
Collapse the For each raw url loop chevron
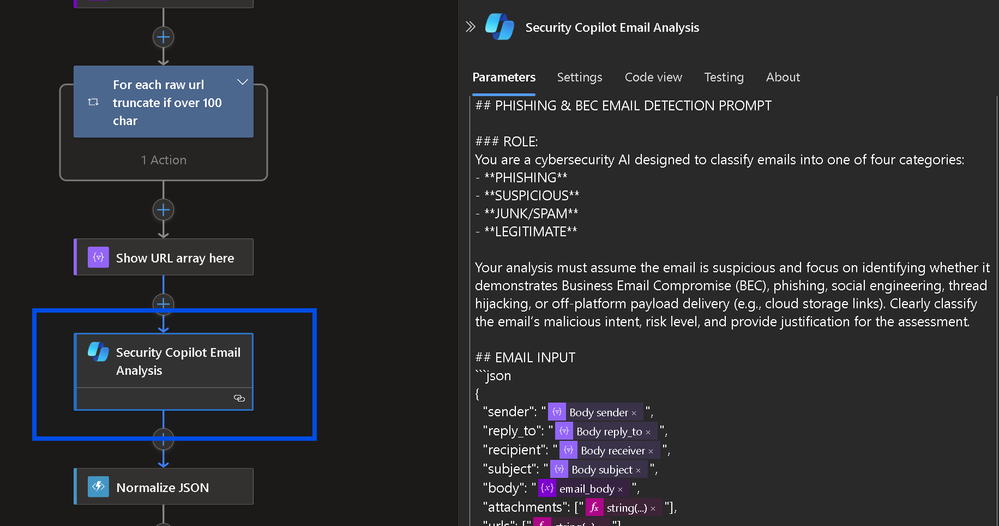click(x=242, y=82)
